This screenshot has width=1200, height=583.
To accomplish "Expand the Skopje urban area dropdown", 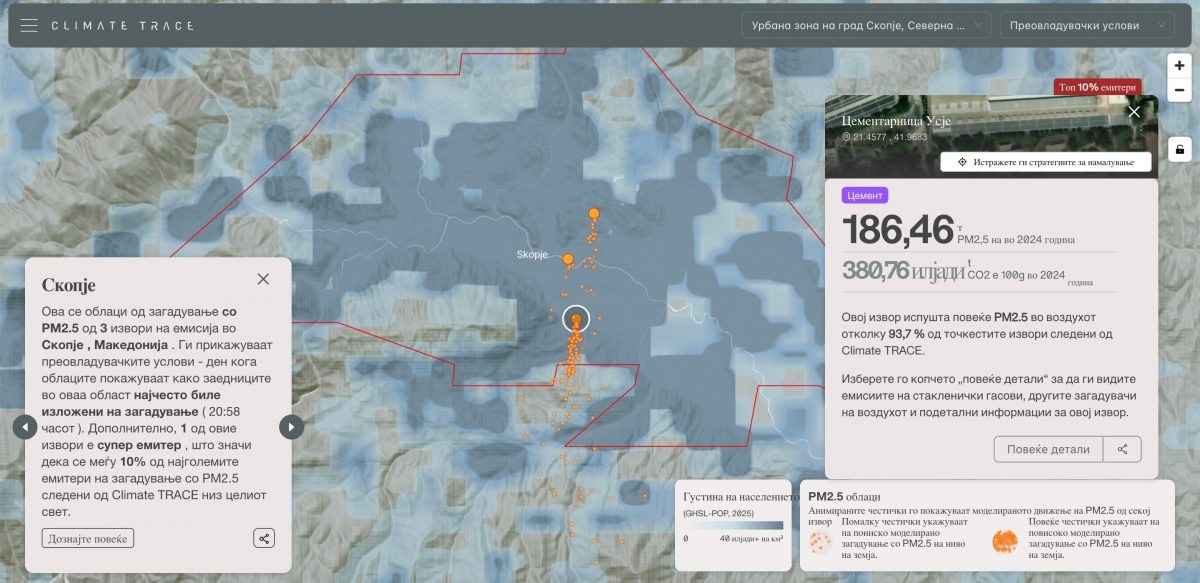I will (866, 25).
